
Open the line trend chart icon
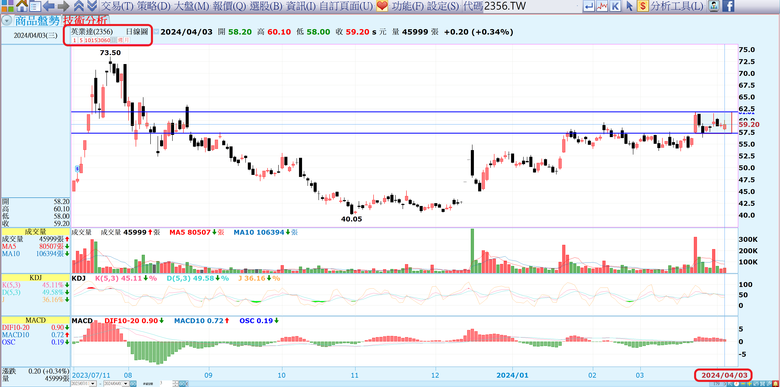pyautogui.click(x=602, y=6)
